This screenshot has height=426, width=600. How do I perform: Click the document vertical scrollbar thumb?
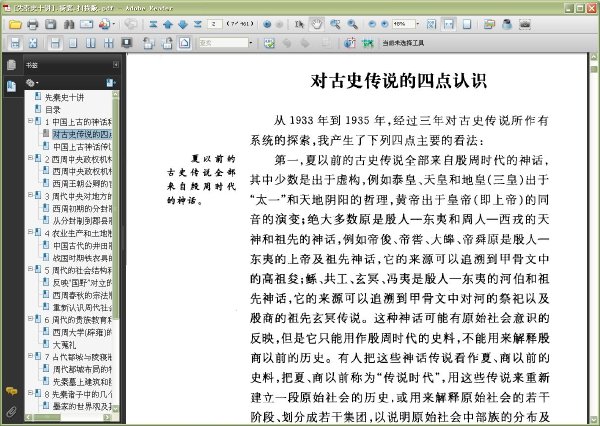pos(593,69)
